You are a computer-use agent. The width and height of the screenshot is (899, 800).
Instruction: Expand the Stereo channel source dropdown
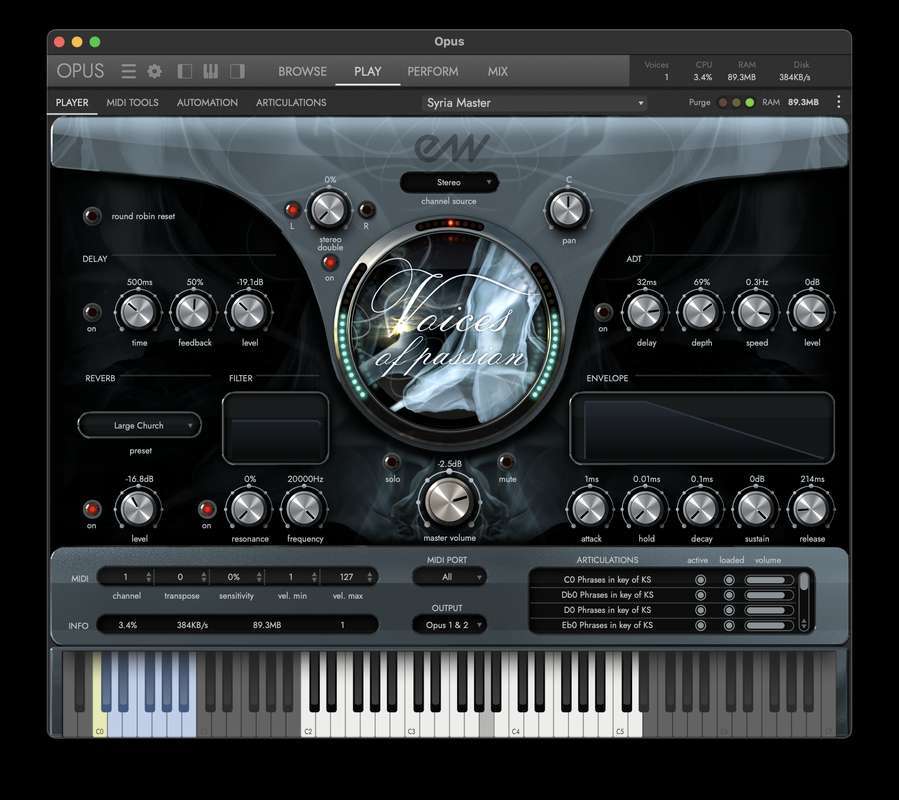click(x=449, y=182)
